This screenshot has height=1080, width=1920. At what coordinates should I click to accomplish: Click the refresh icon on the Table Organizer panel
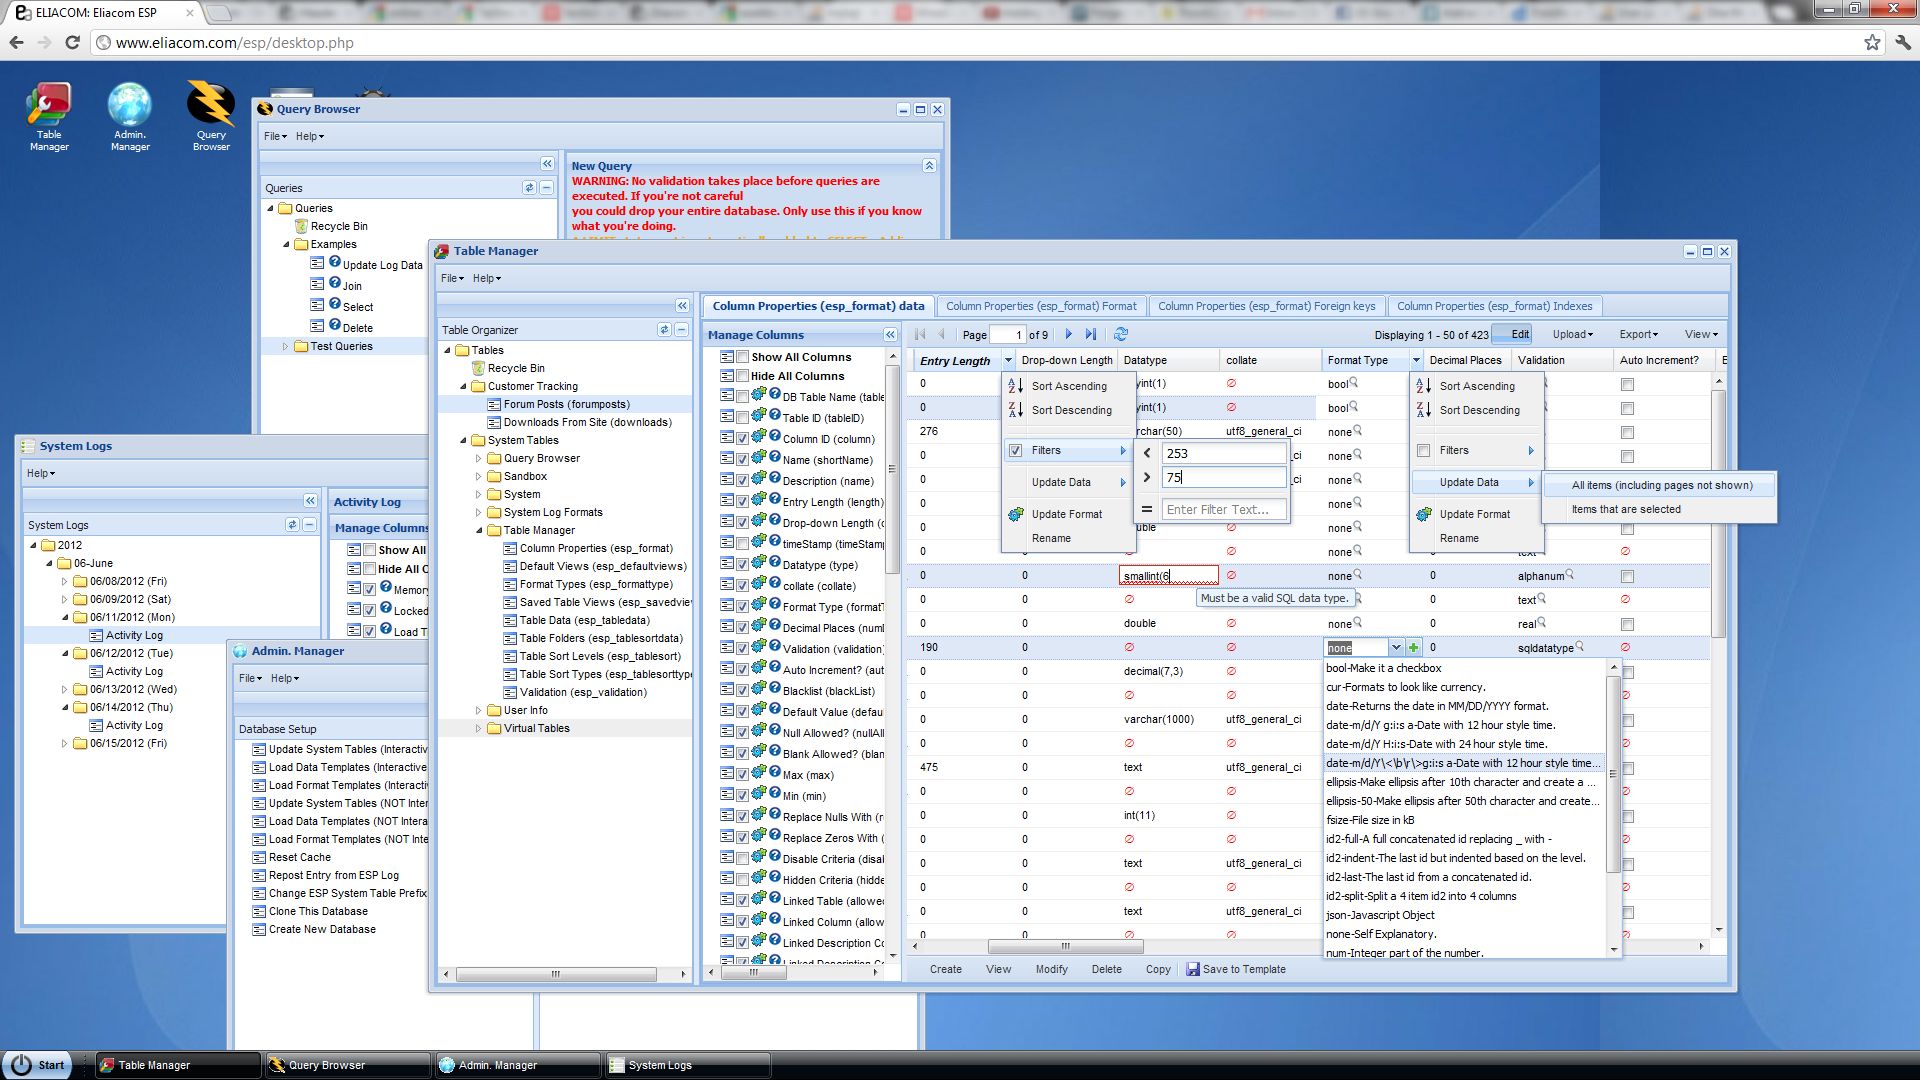[x=662, y=329]
